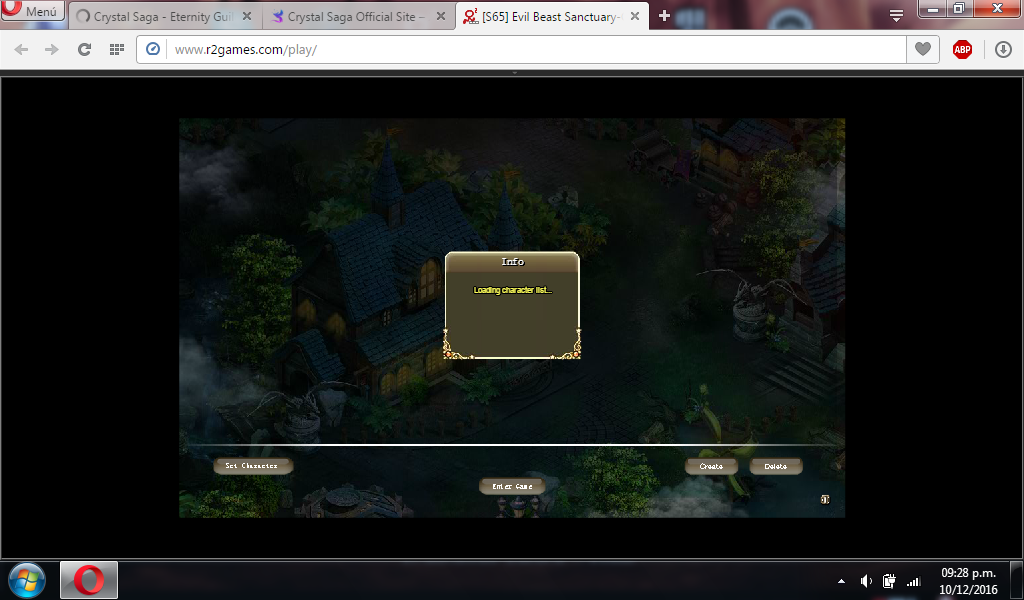
Task: Switch to Crystal Saga Official Site tab
Action: point(355,17)
